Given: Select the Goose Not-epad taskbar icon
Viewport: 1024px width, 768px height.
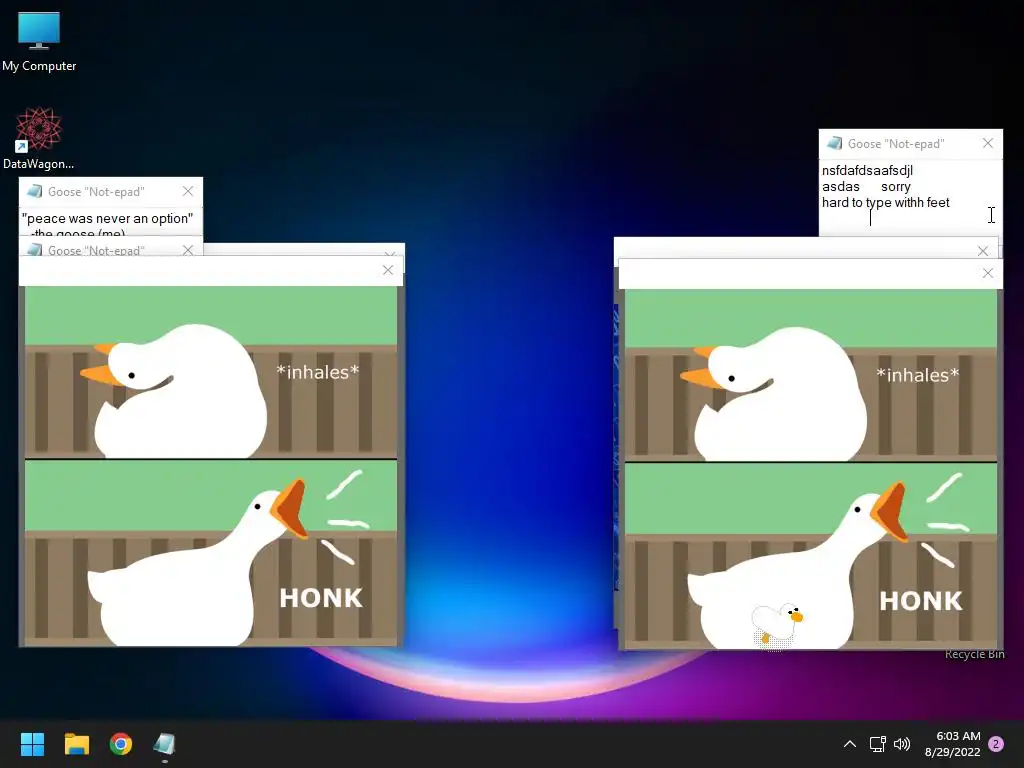Looking at the screenshot, I should click(165, 744).
